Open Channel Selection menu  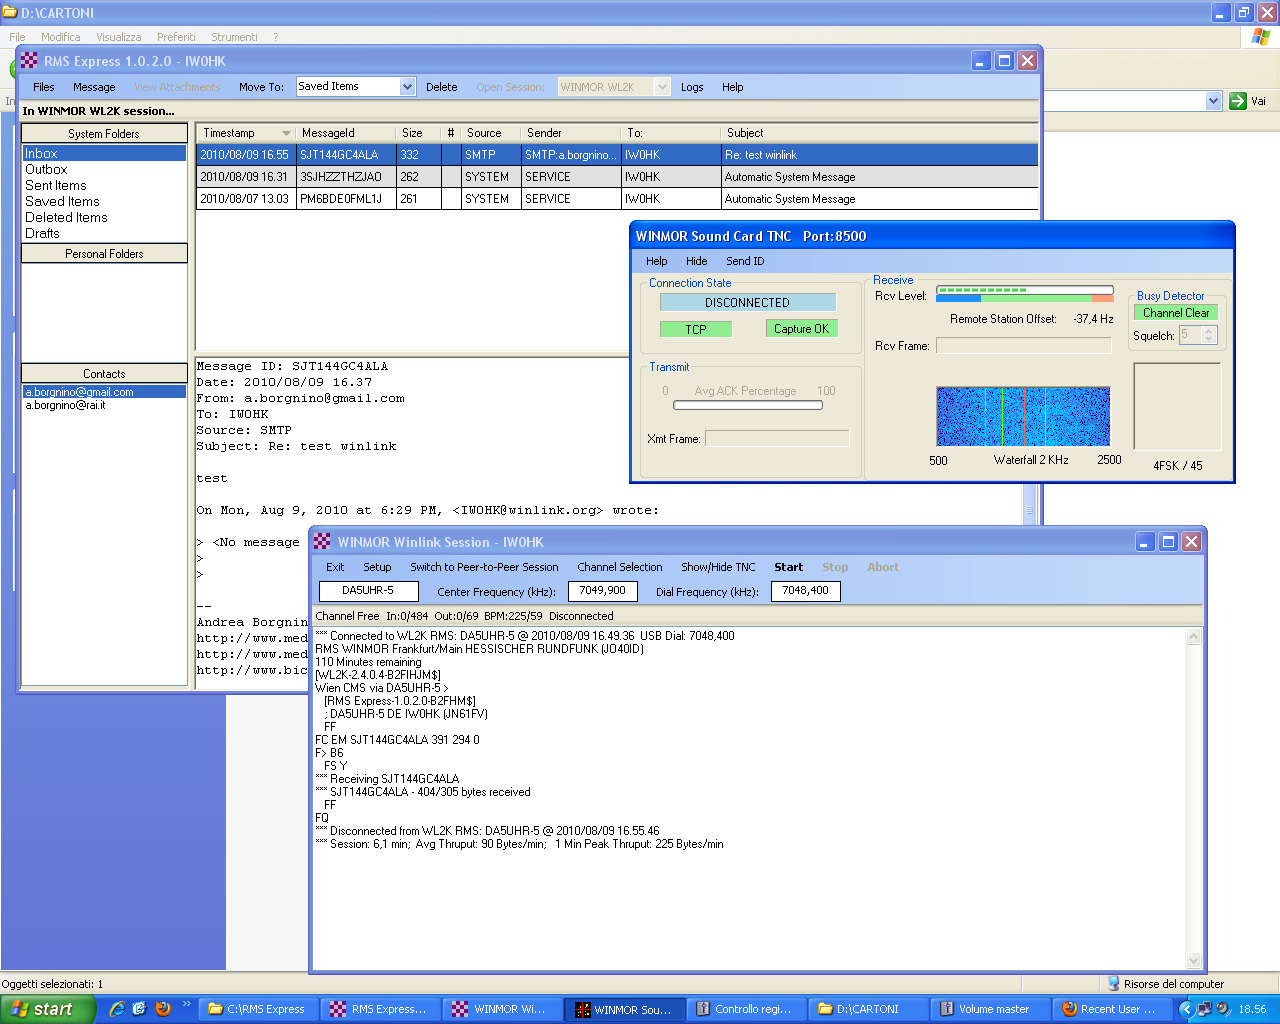click(x=620, y=567)
